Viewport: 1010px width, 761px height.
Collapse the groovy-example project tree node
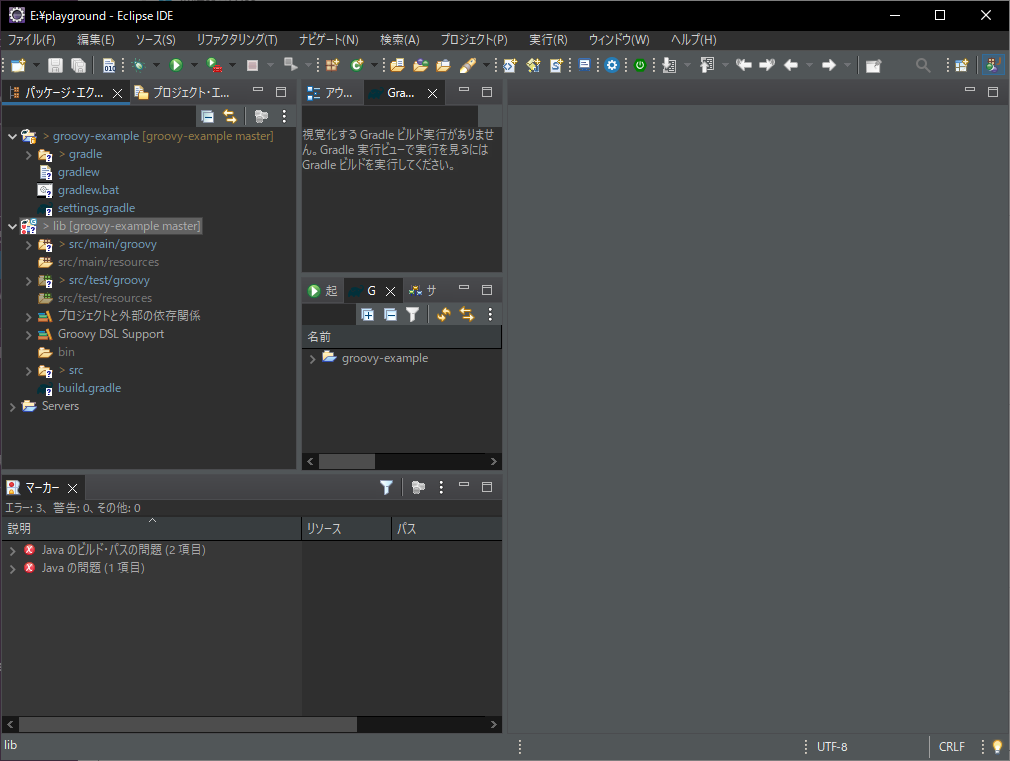[x=12, y=137]
